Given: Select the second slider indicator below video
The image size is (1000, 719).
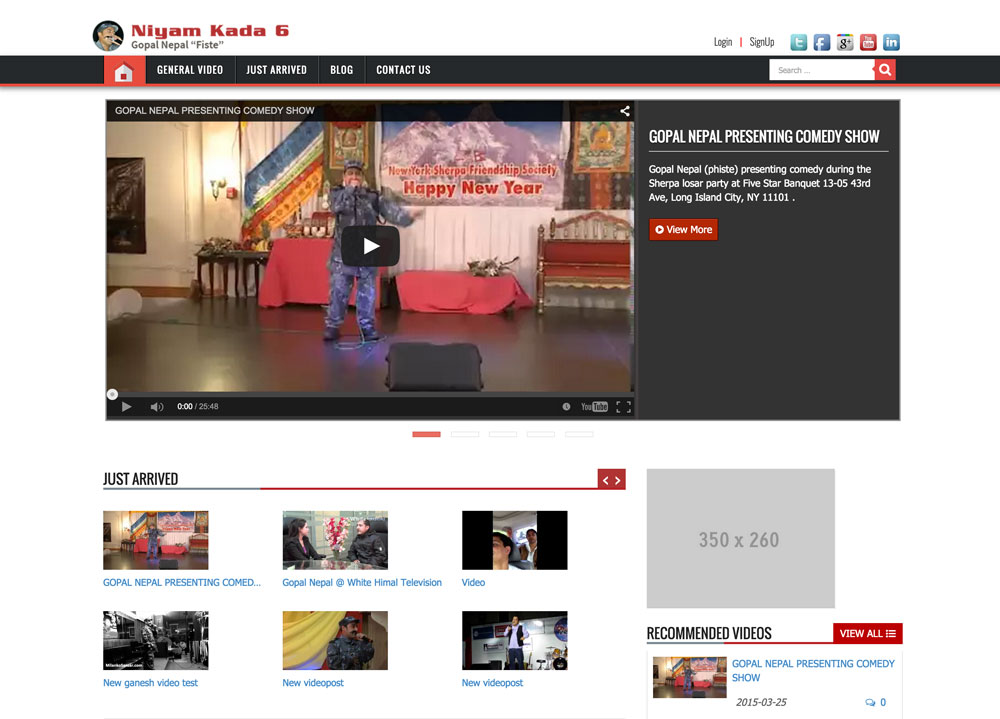Looking at the screenshot, I should click(x=465, y=434).
